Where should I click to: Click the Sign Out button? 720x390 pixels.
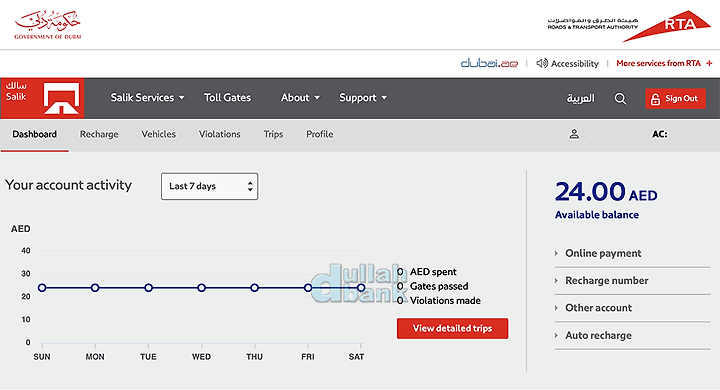pos(675,99)
